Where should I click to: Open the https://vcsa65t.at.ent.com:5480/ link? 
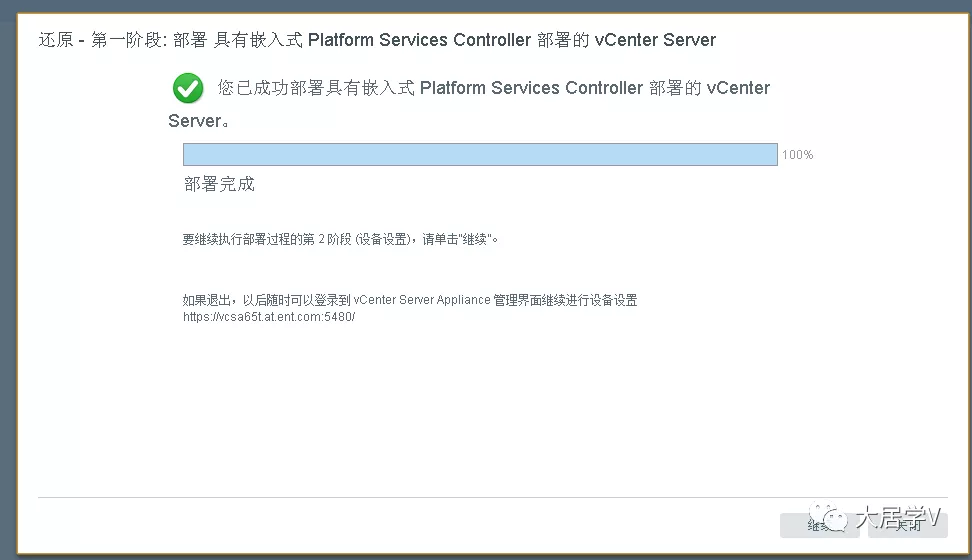tap(269, 317)
